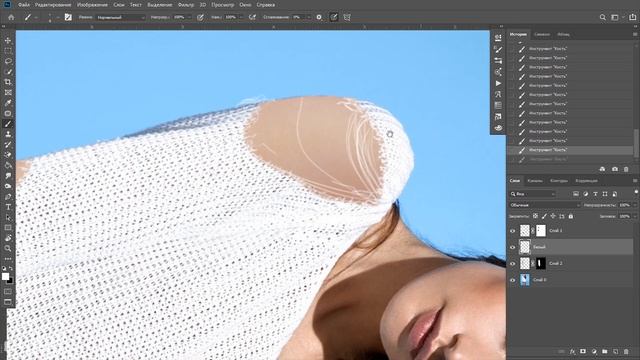Add layer style fx icon
This screenshot has height=360, width=640.
coord(572,351)
